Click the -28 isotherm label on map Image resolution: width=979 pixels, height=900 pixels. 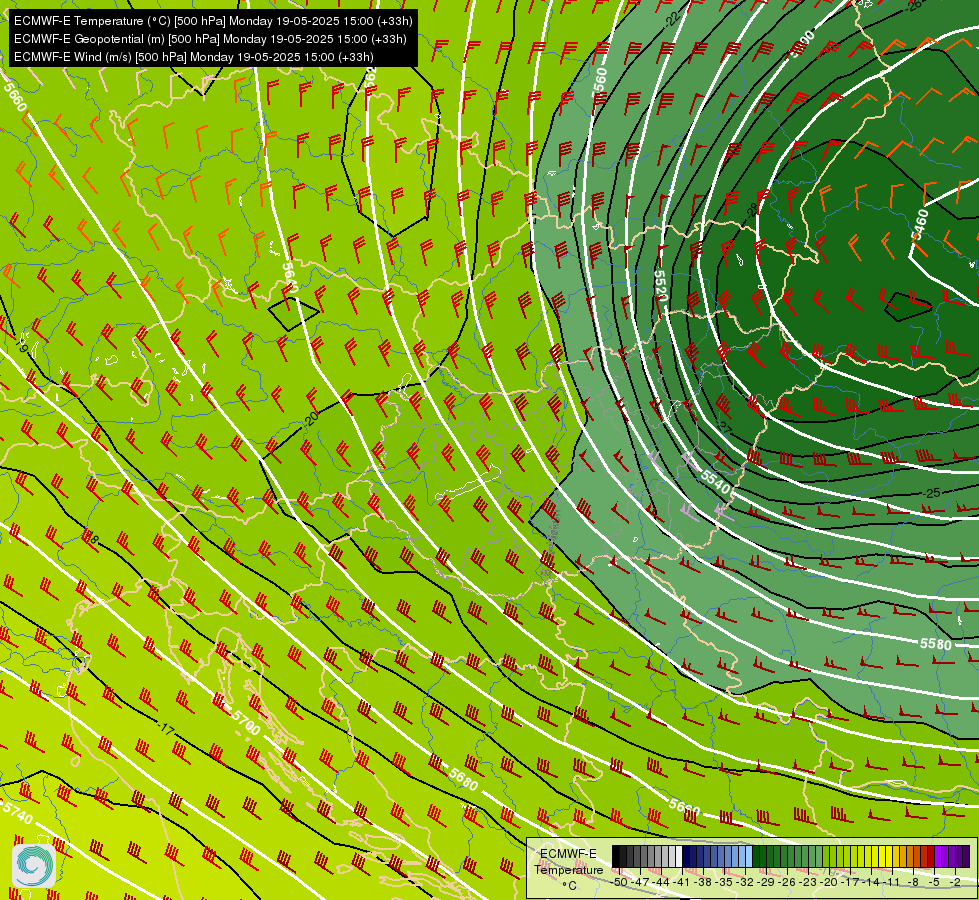(x=750, y=209)
